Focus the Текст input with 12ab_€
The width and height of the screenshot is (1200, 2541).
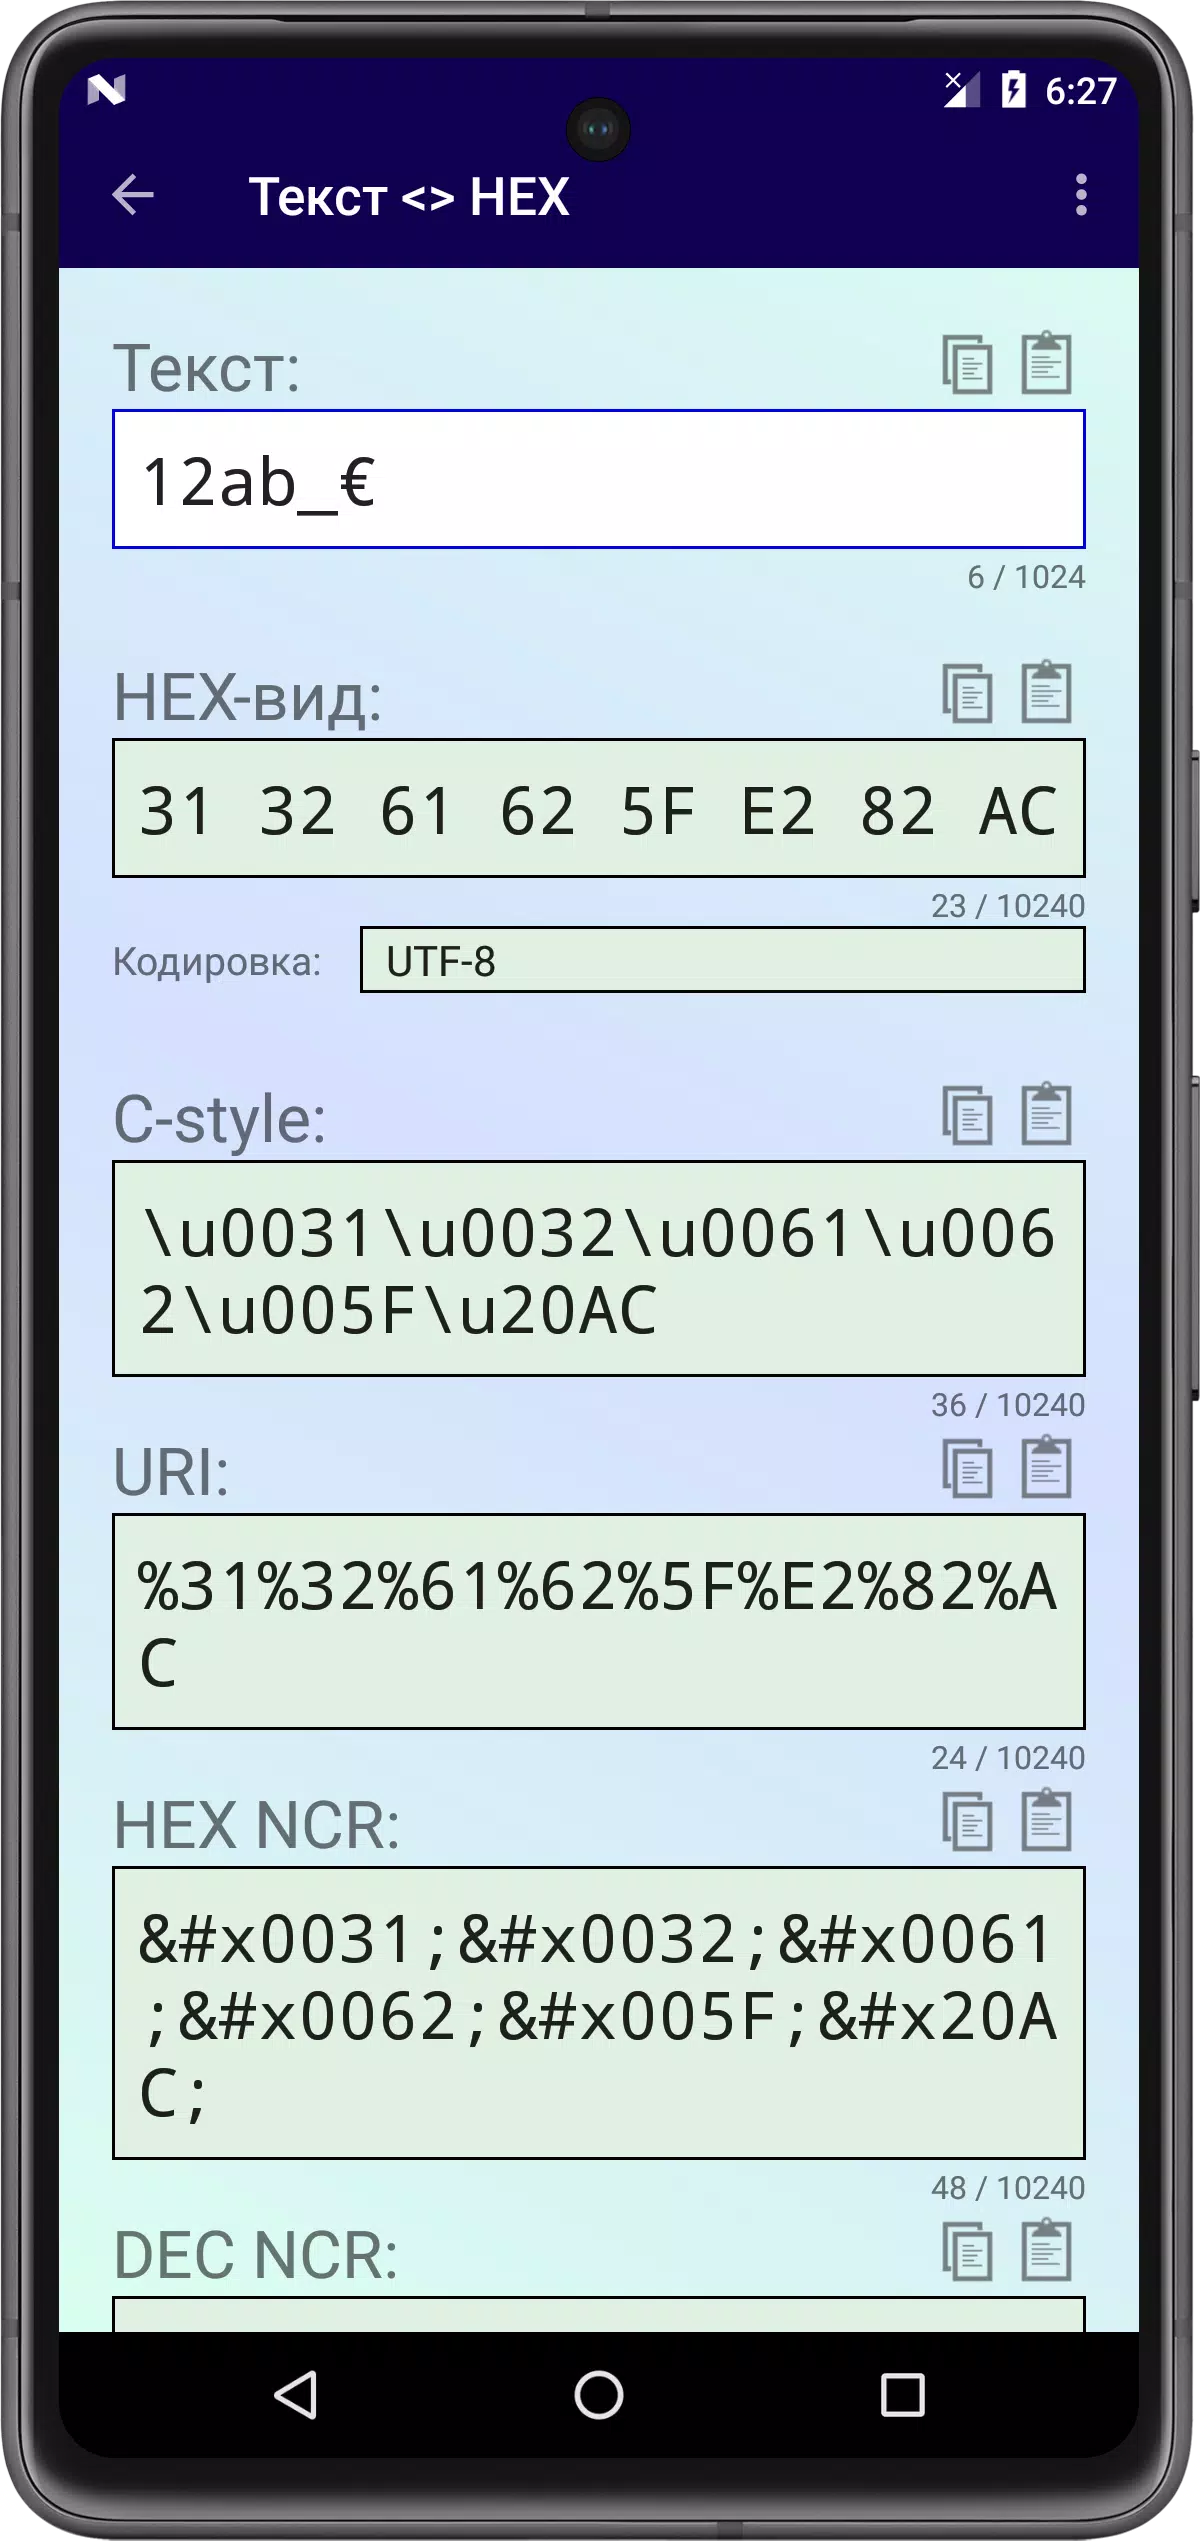click(x=598, y=479)
